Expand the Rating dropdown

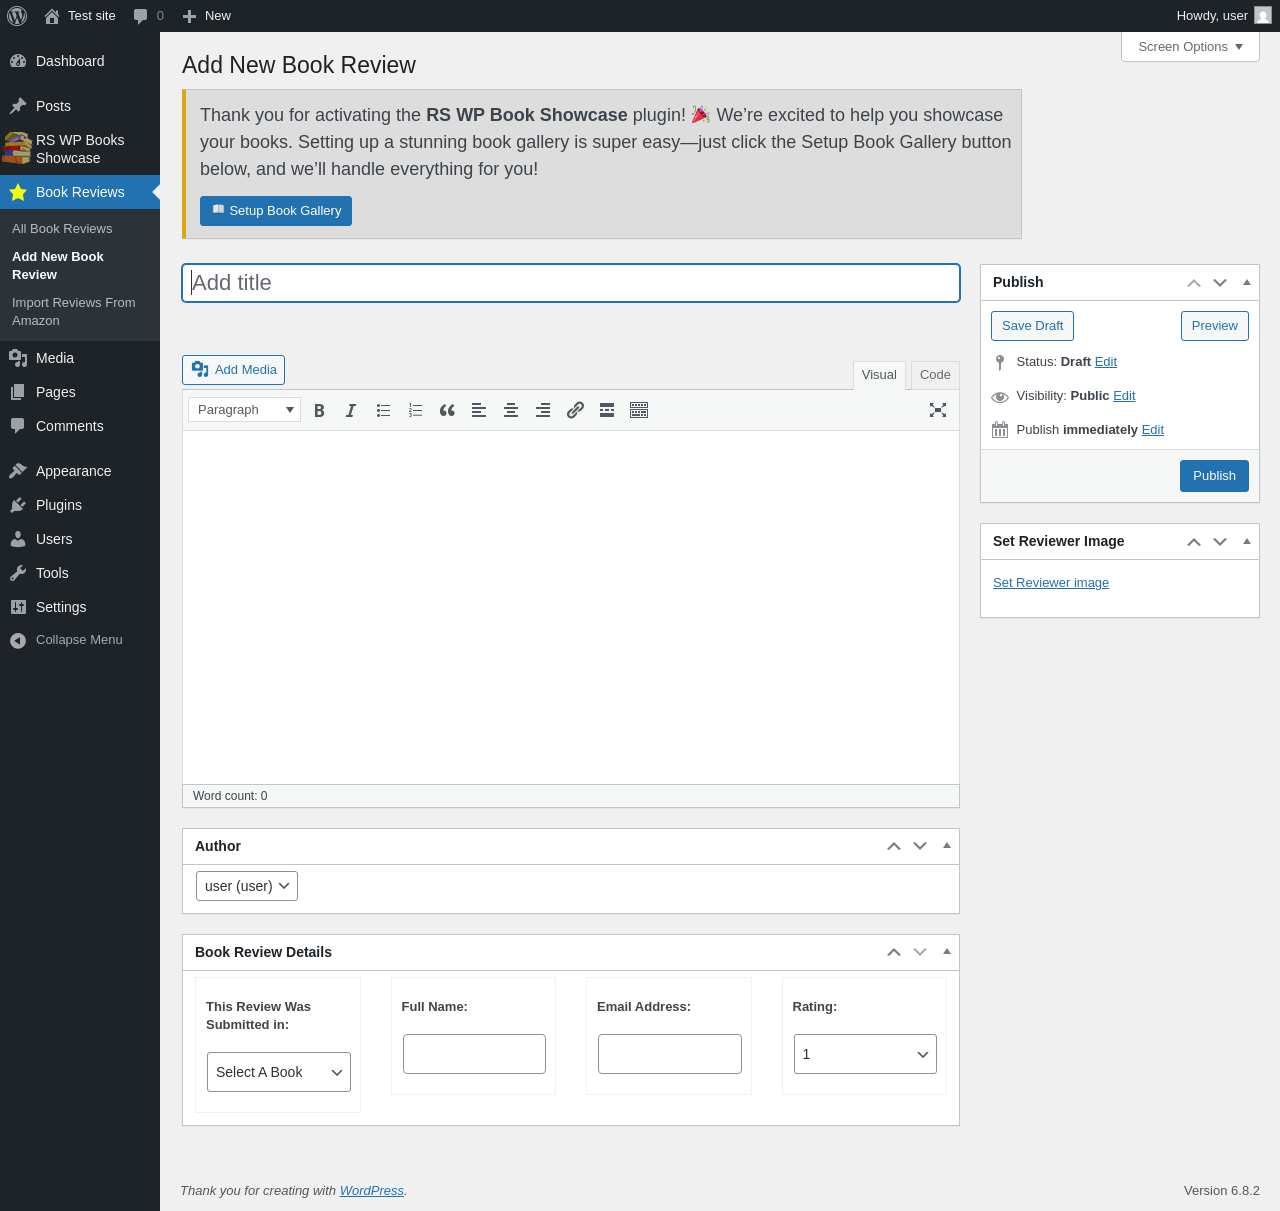pyautogui.click(x=865, y=1054)
